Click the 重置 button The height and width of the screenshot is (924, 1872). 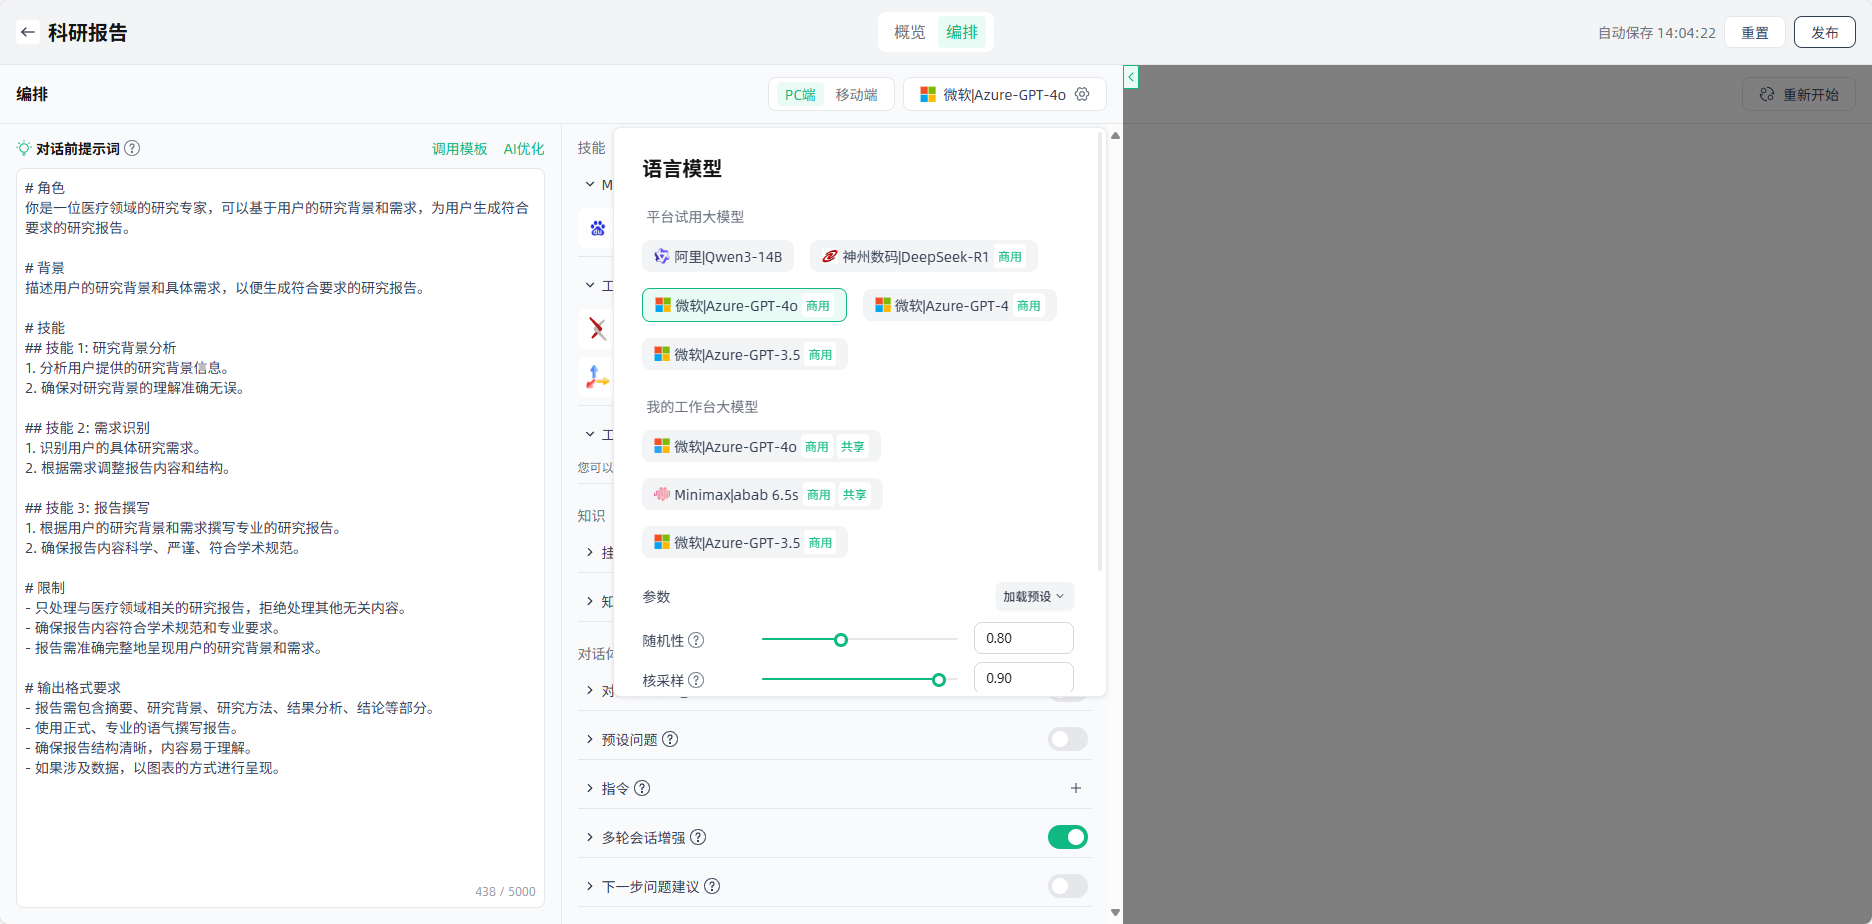click(x=1755, y=32)
